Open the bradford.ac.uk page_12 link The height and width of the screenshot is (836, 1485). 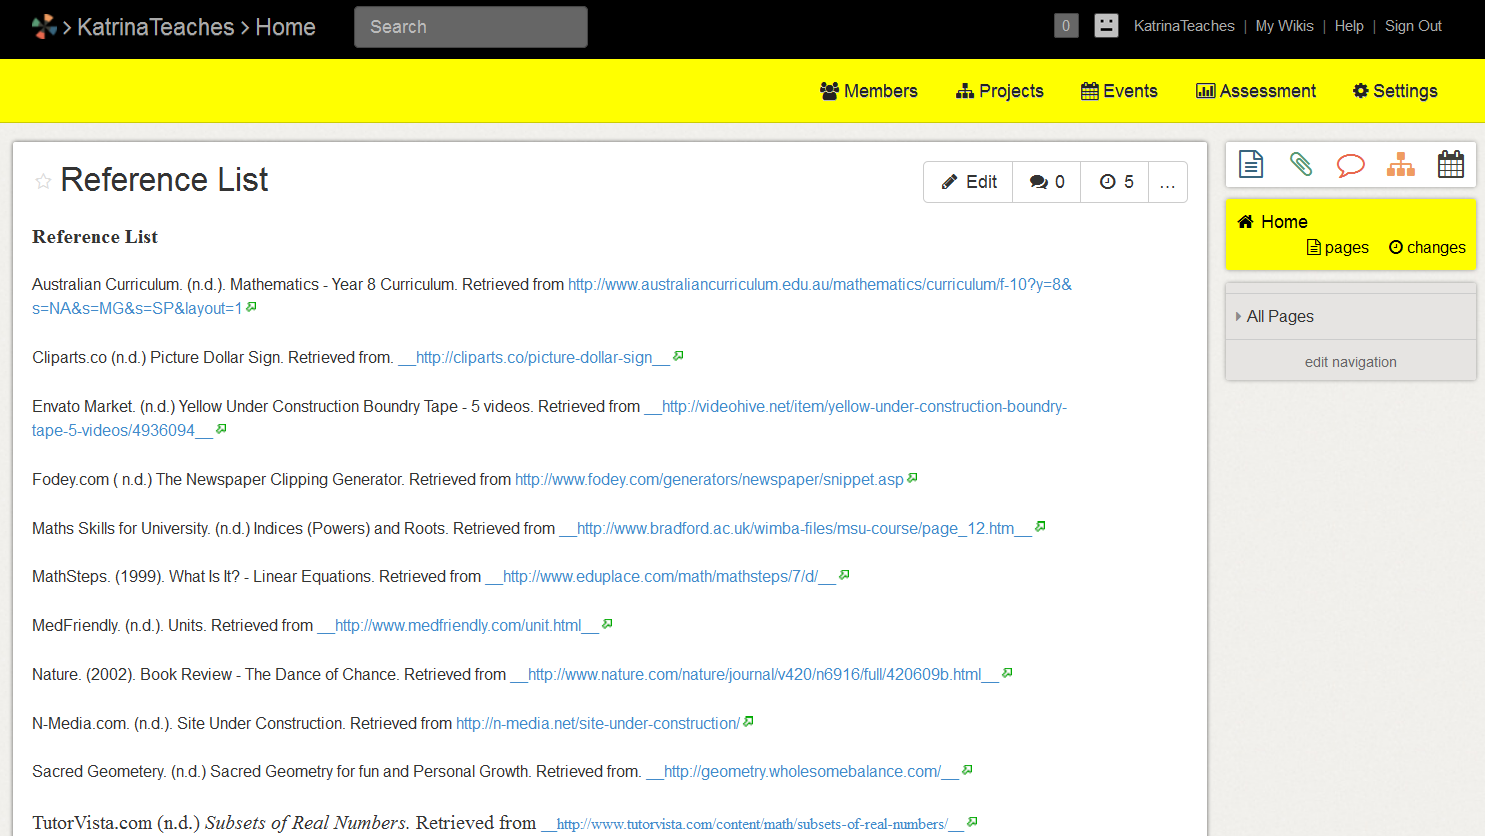click(x=796, y=528)
